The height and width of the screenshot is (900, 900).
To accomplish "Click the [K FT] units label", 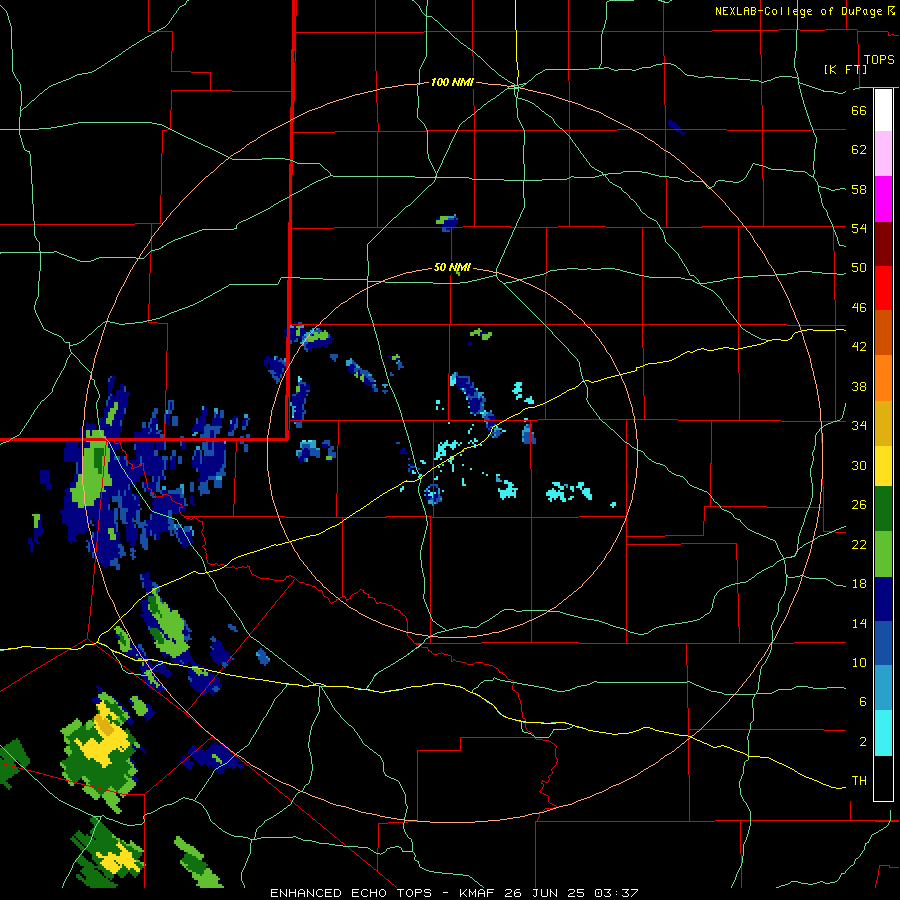I will [x=845, y=69].
